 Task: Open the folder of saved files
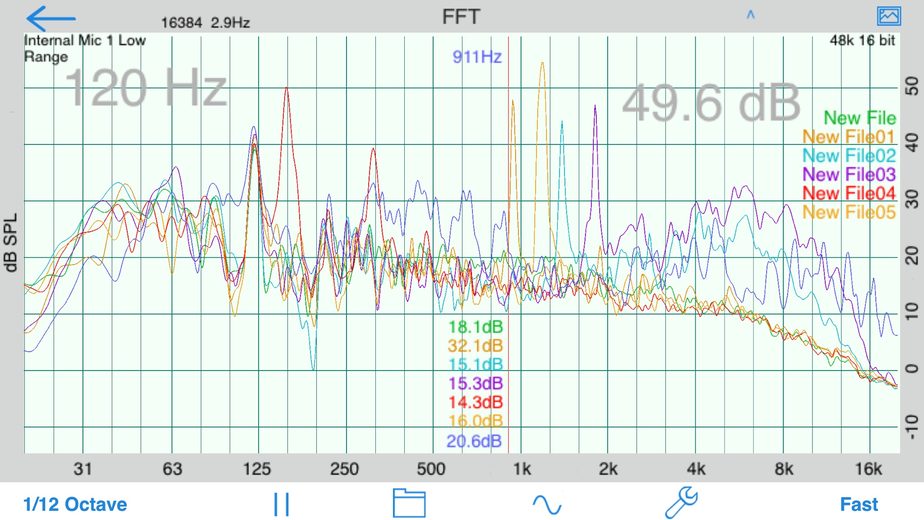(409, 503)
